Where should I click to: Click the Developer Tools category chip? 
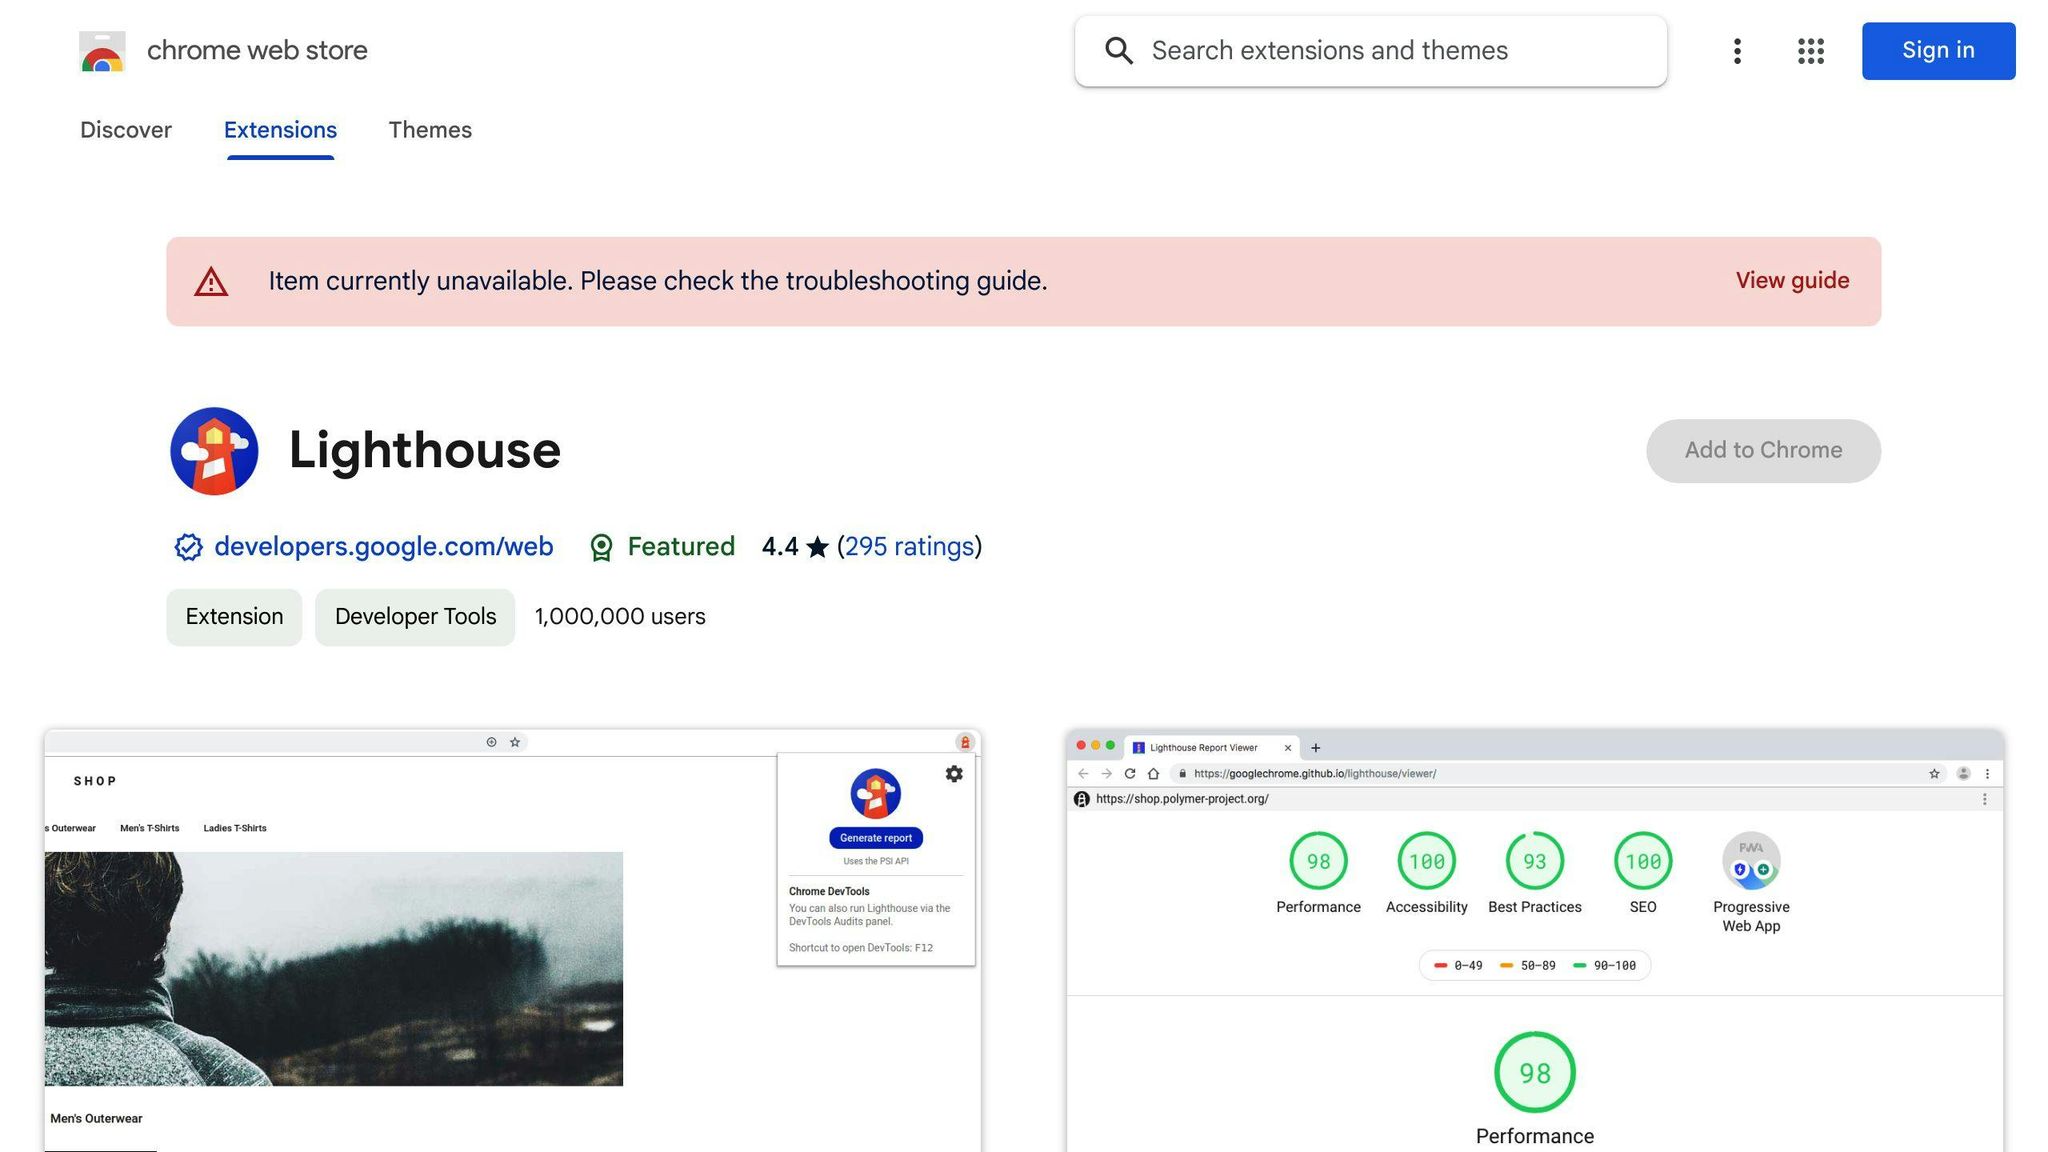click(415, 617)
